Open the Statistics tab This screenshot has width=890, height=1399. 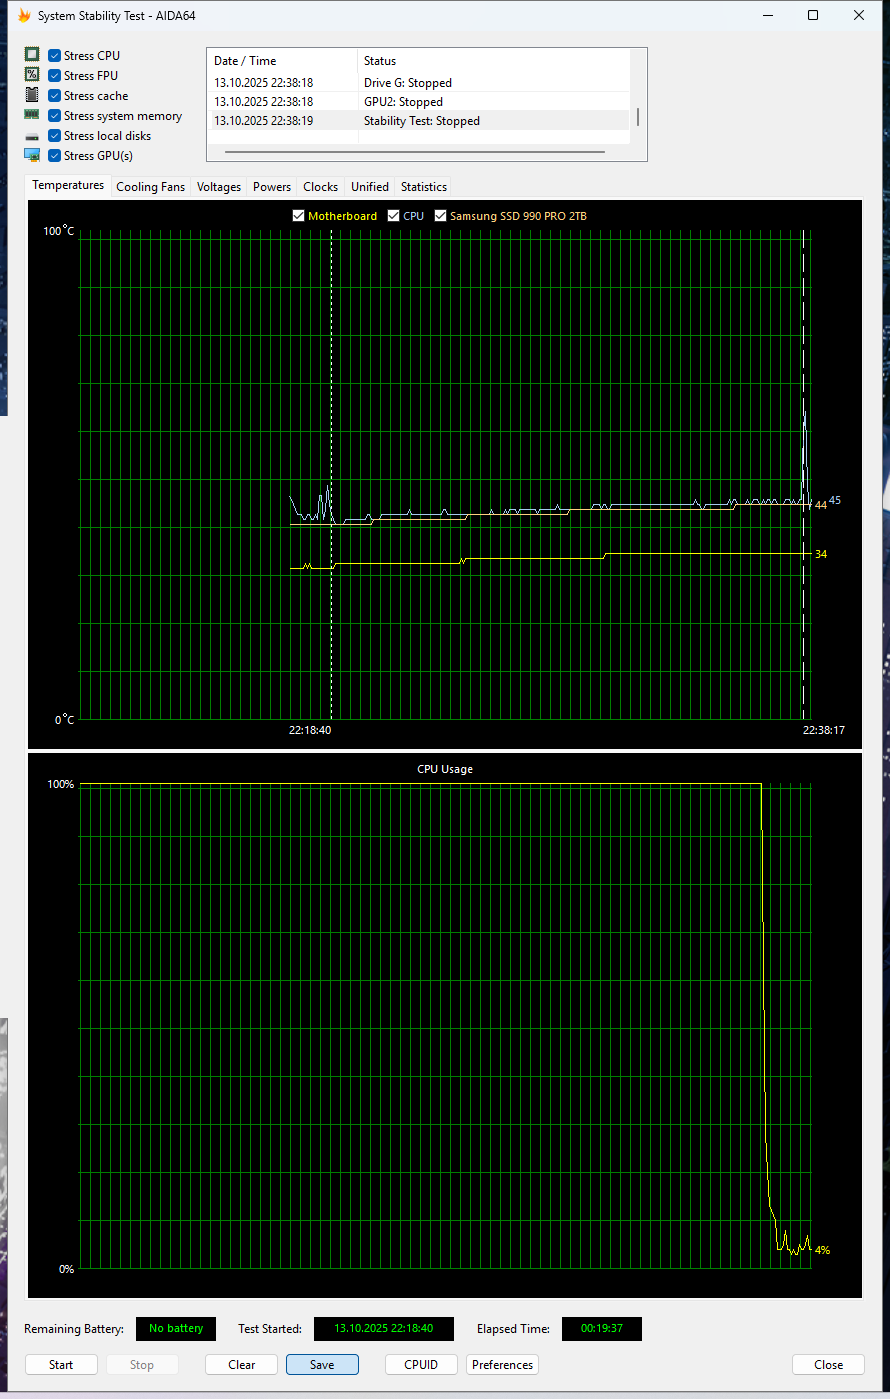click(423, 186)
